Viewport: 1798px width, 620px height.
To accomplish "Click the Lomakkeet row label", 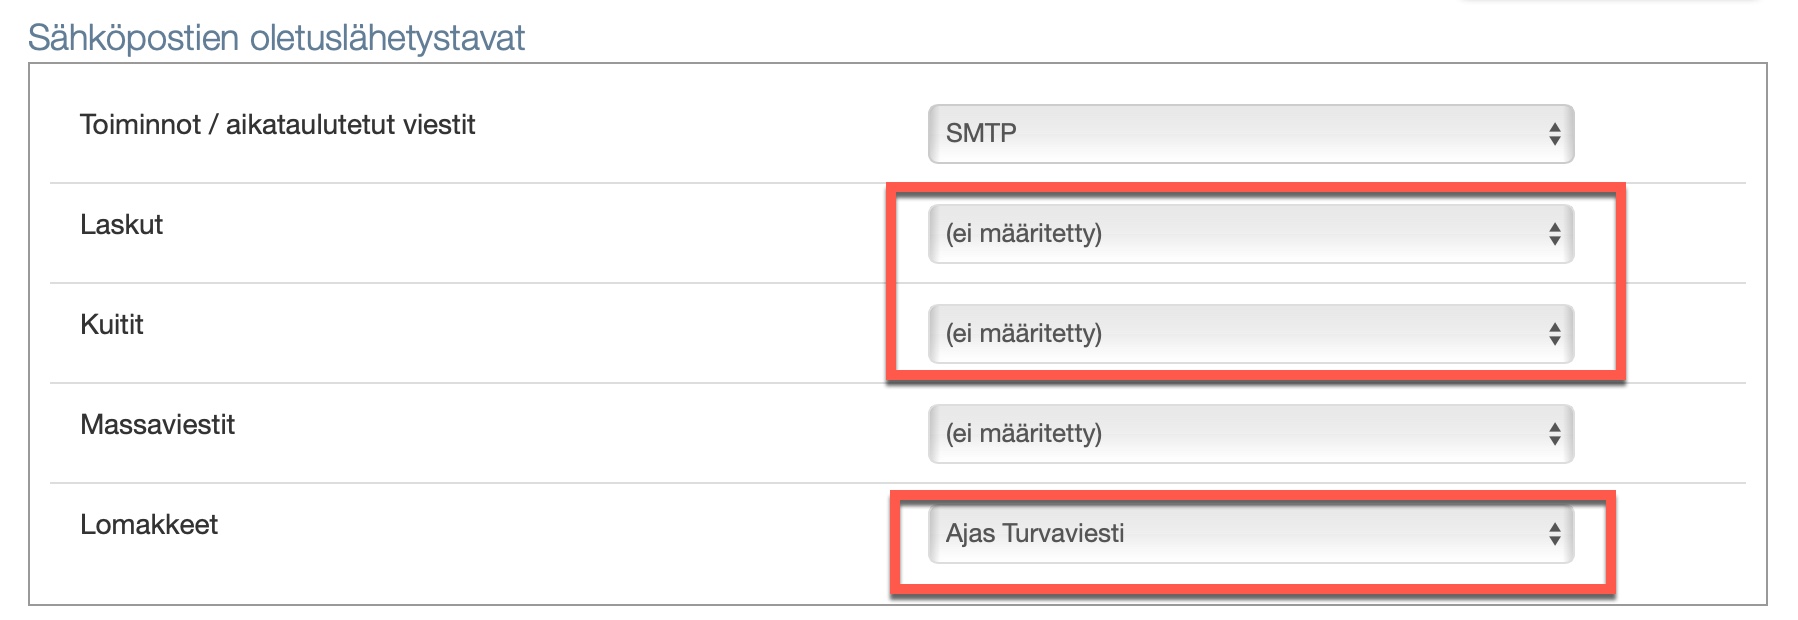I will 149,525.
